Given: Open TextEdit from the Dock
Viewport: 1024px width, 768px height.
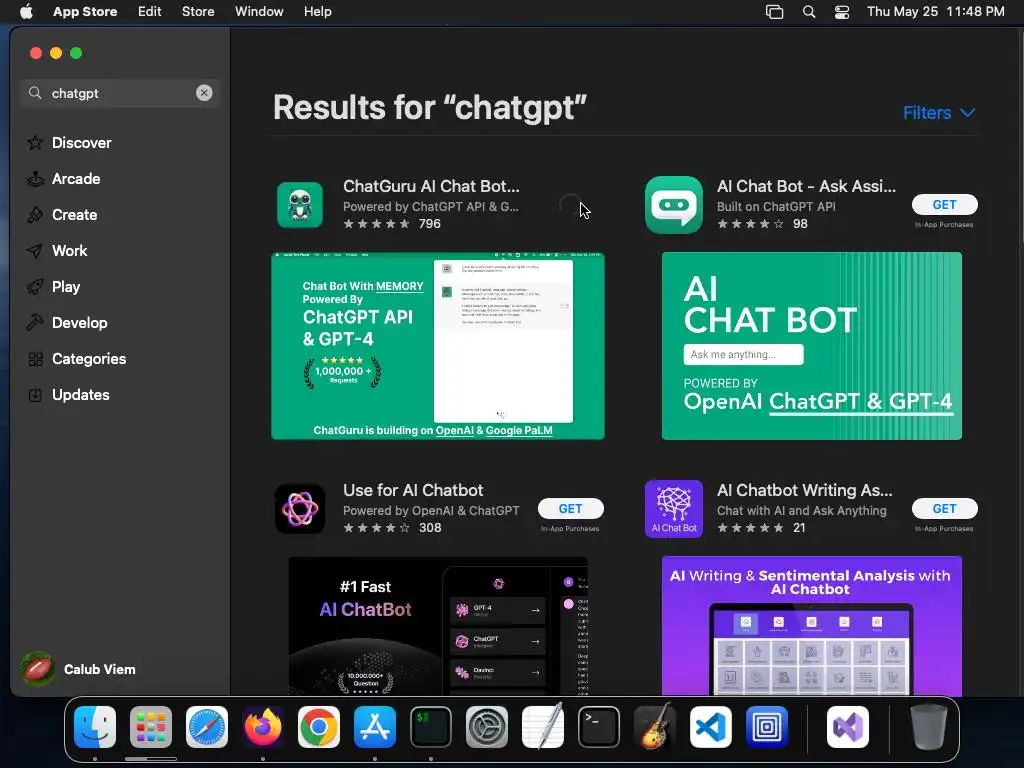Looking at the screenshot, I should 543,726.
